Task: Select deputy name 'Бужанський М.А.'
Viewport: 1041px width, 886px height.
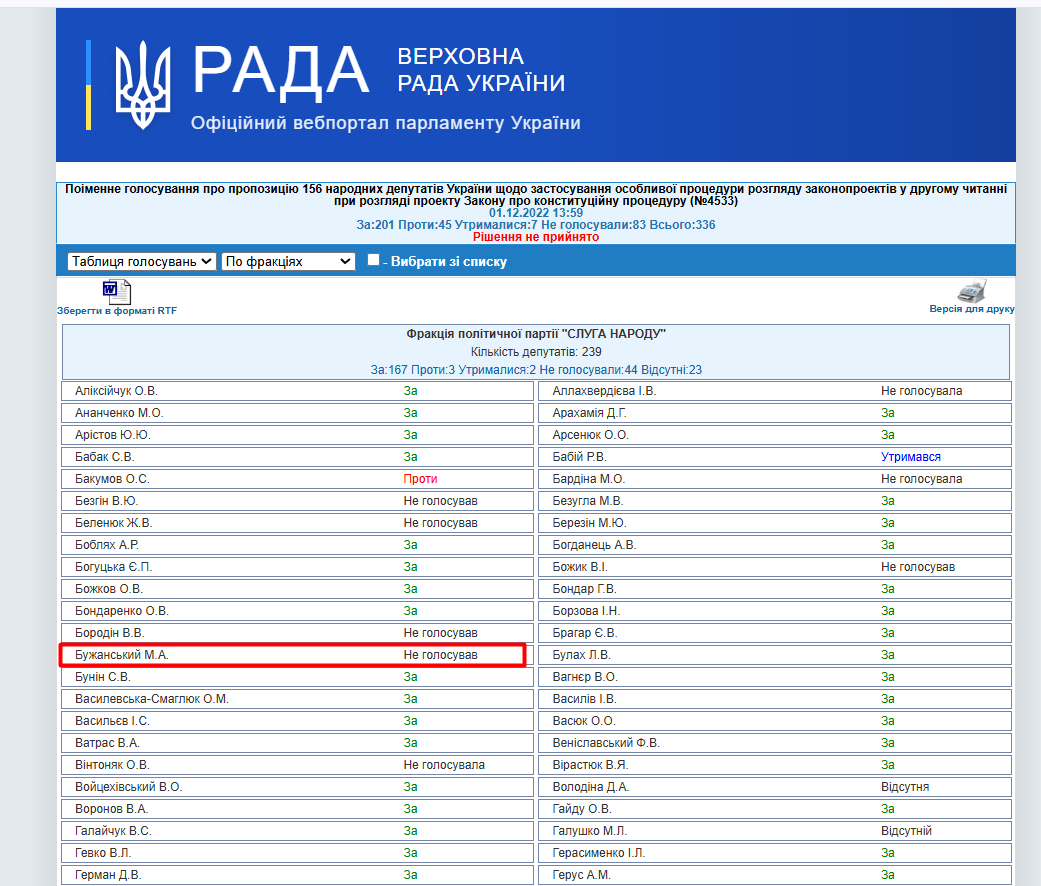Action: [121, 654]
